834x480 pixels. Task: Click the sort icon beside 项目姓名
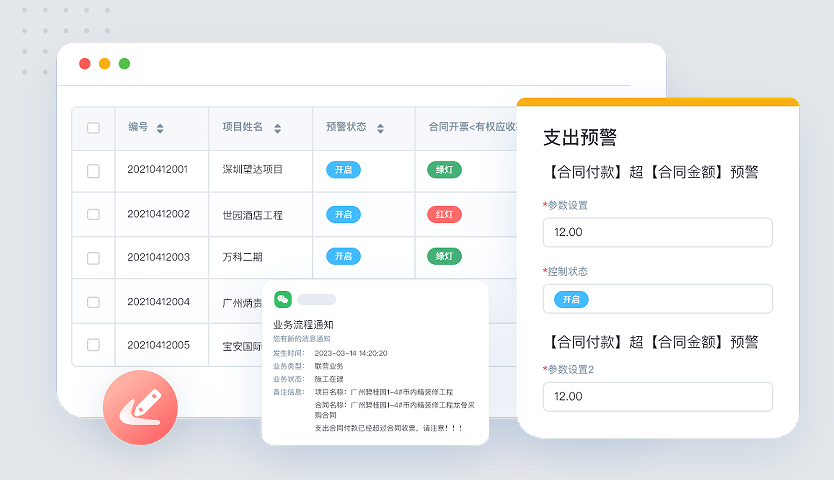(x=277, y=128)
